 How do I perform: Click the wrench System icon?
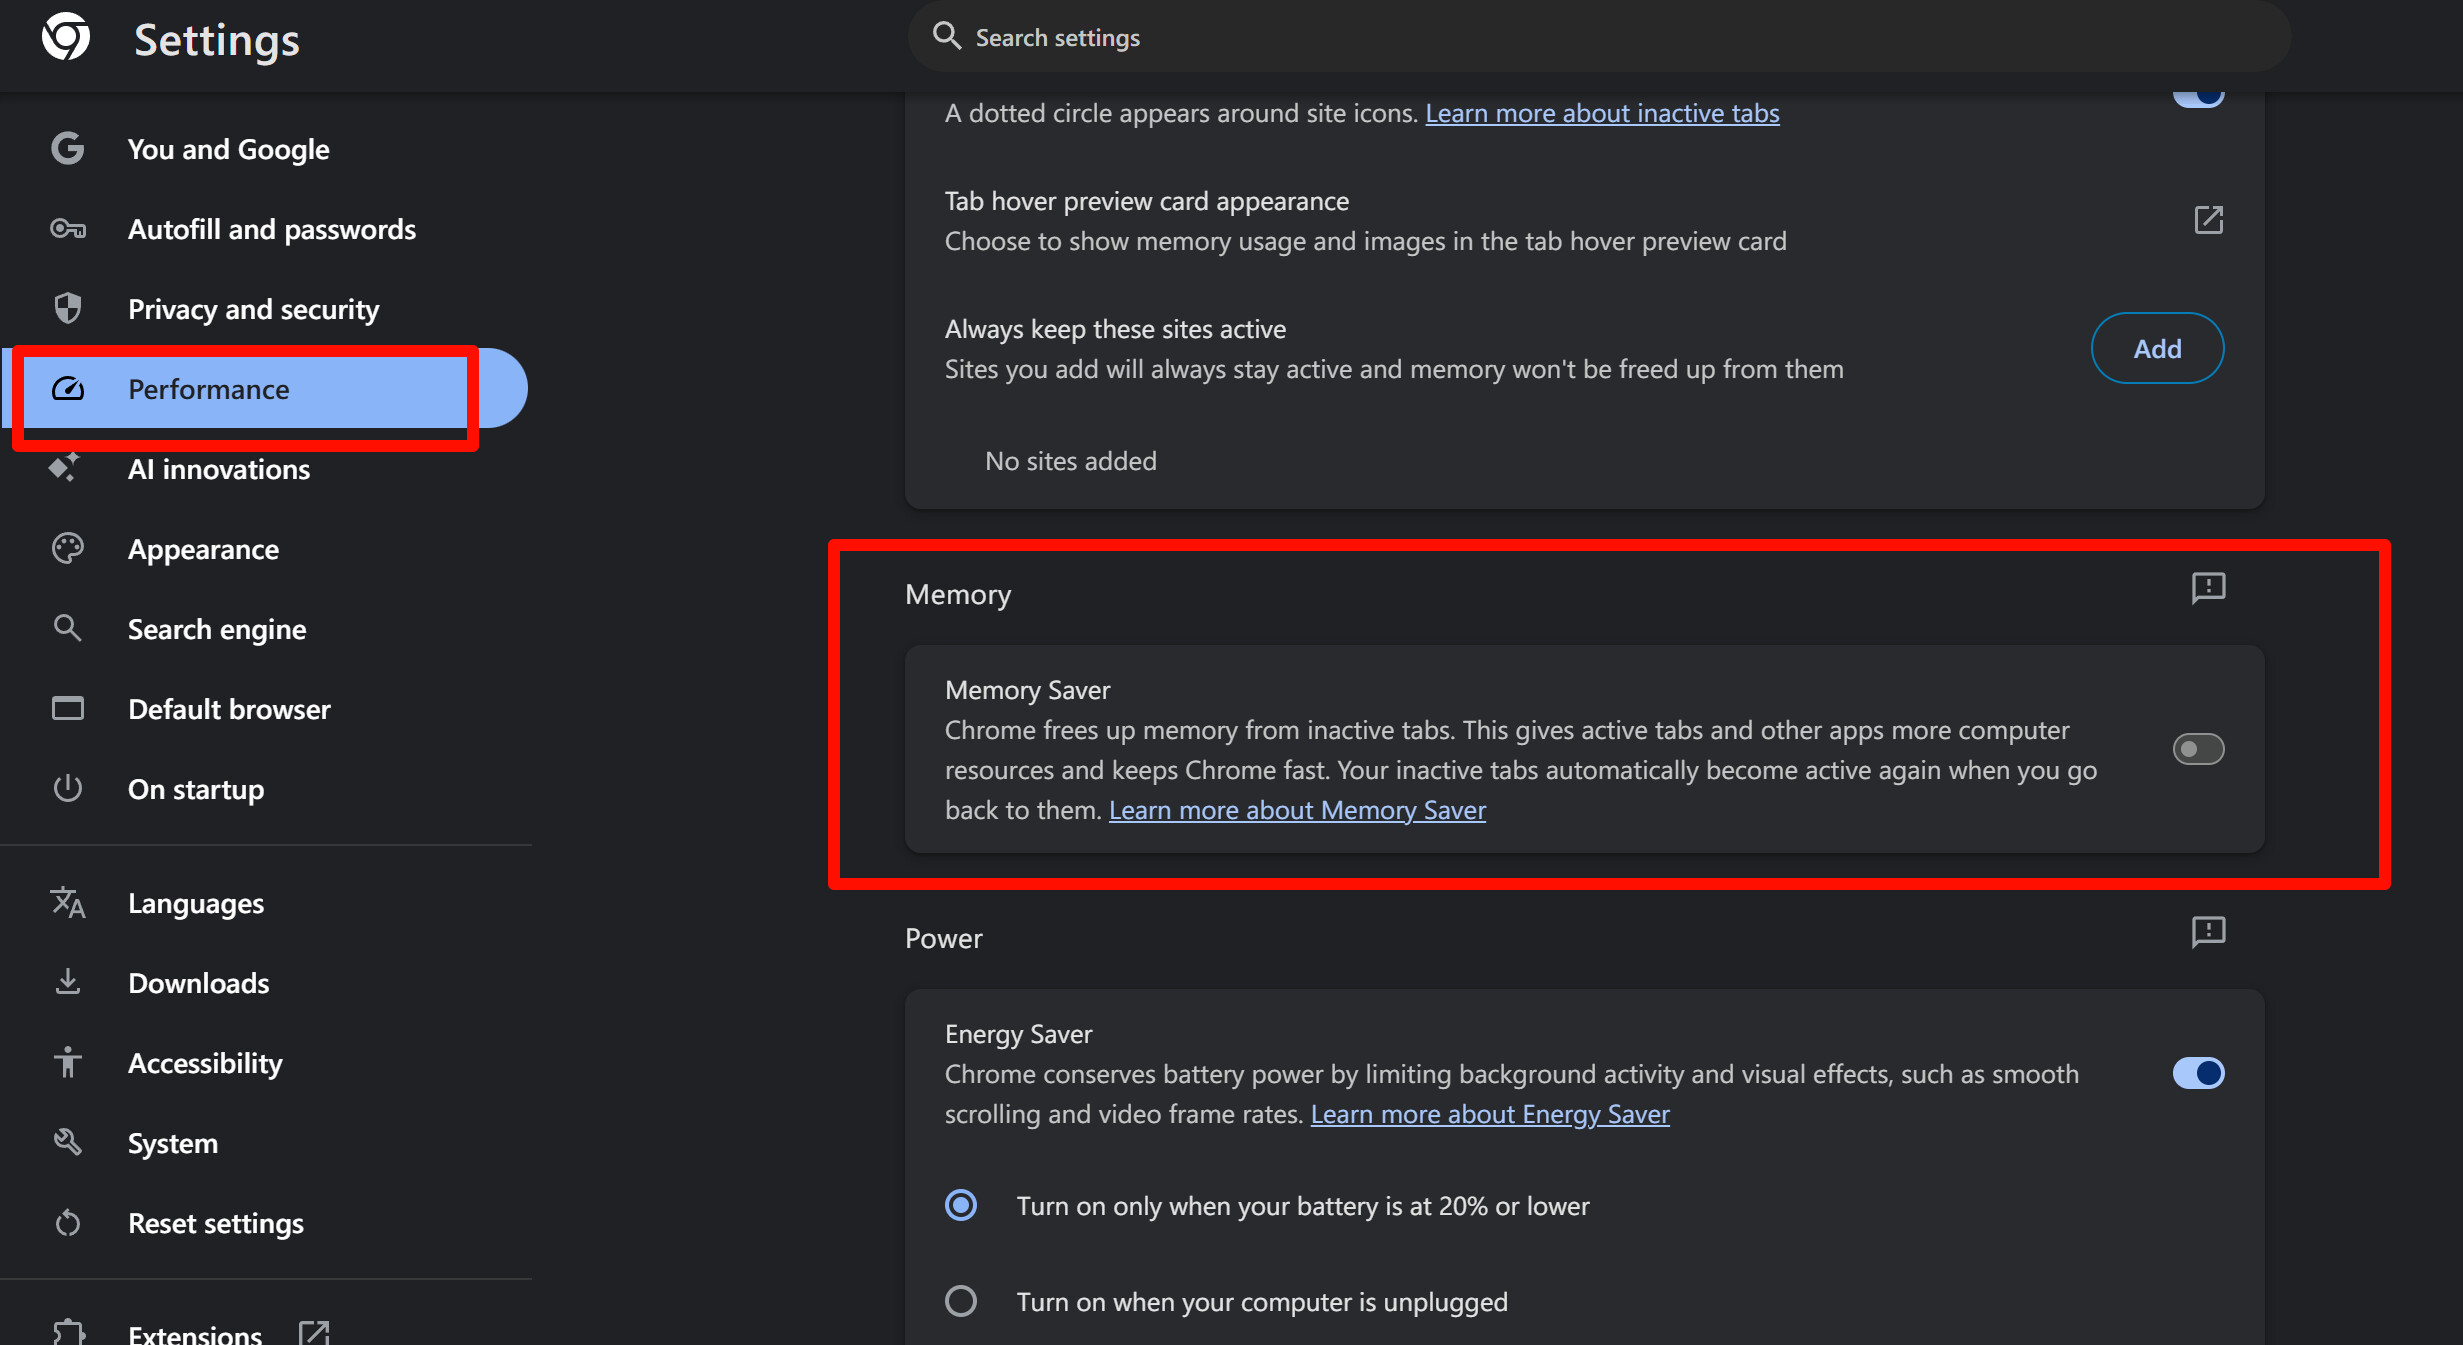coord(68,1142)
